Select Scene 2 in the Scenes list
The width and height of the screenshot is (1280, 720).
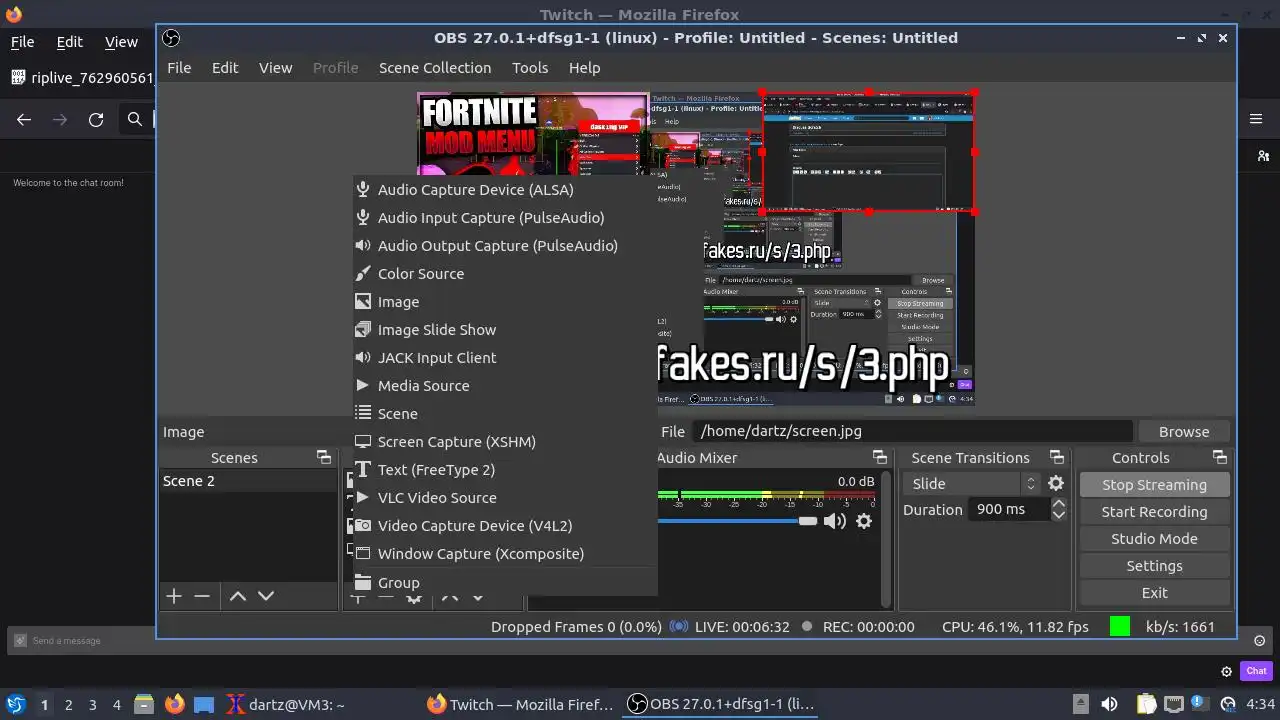coord(248,481)
